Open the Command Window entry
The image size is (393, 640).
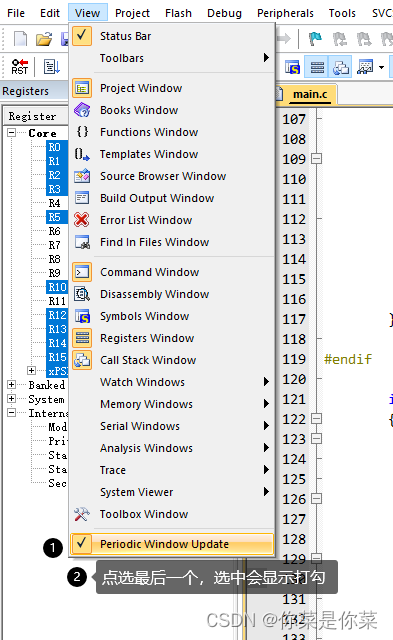point(172,272)
